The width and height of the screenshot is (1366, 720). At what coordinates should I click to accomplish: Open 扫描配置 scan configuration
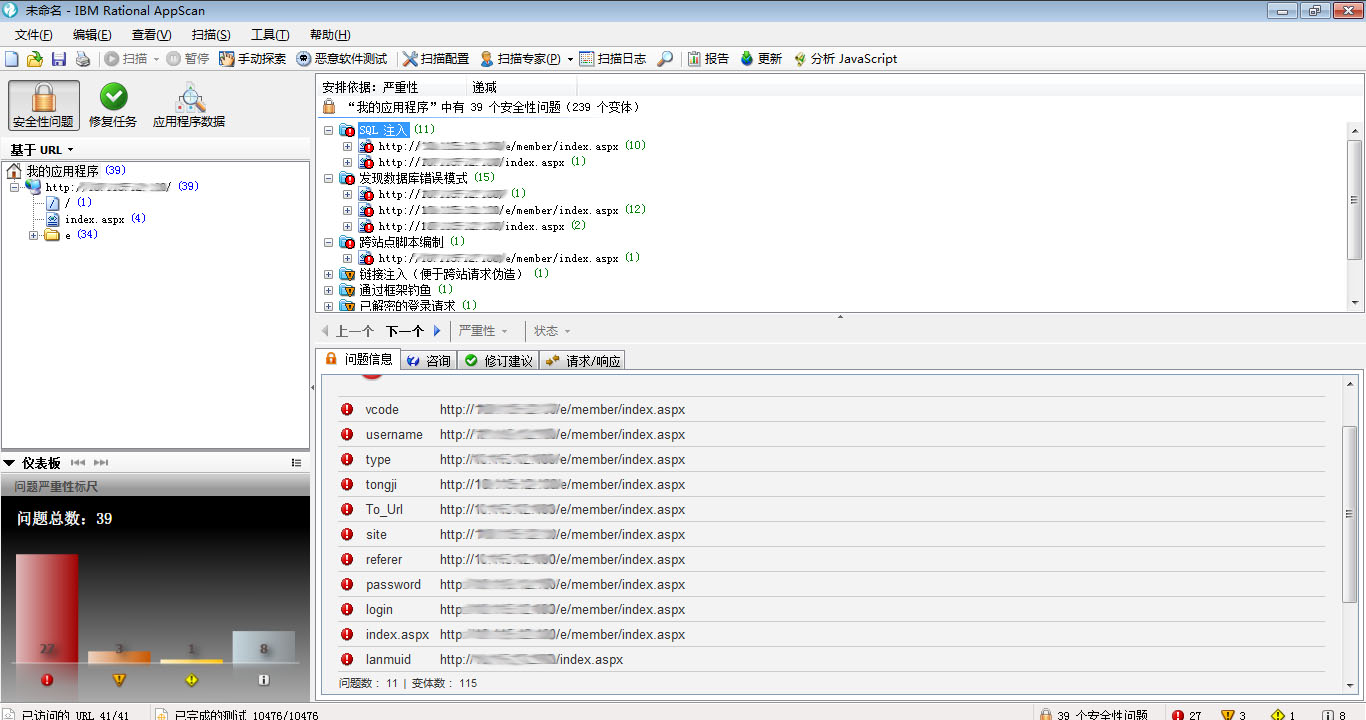click(x=436, y=59)
